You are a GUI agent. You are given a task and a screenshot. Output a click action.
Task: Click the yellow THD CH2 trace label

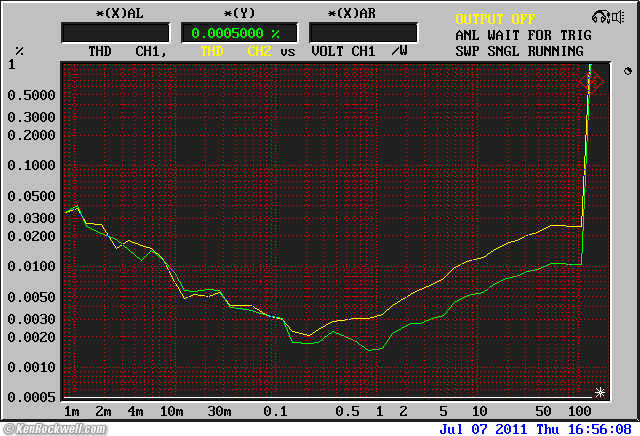click(x=236, y=51)
